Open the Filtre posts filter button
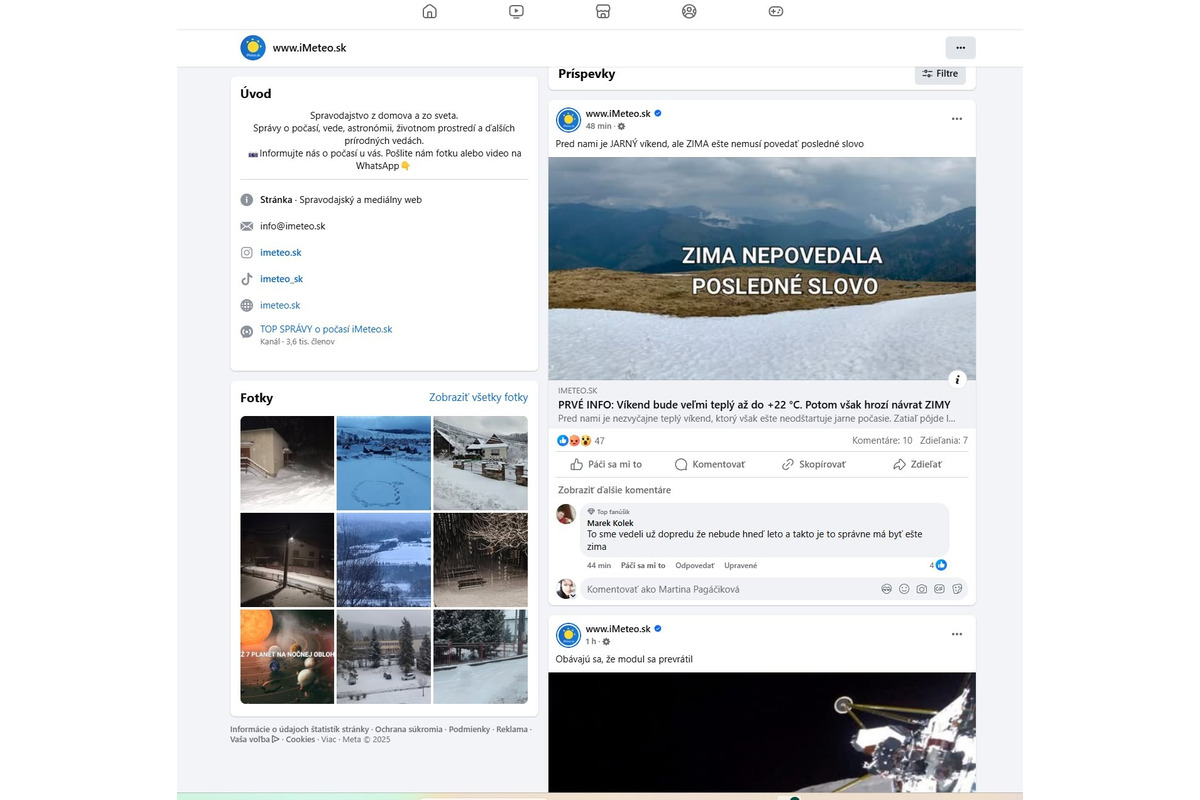The height and width of the screenshot is (800, 1200). [940, 73]
